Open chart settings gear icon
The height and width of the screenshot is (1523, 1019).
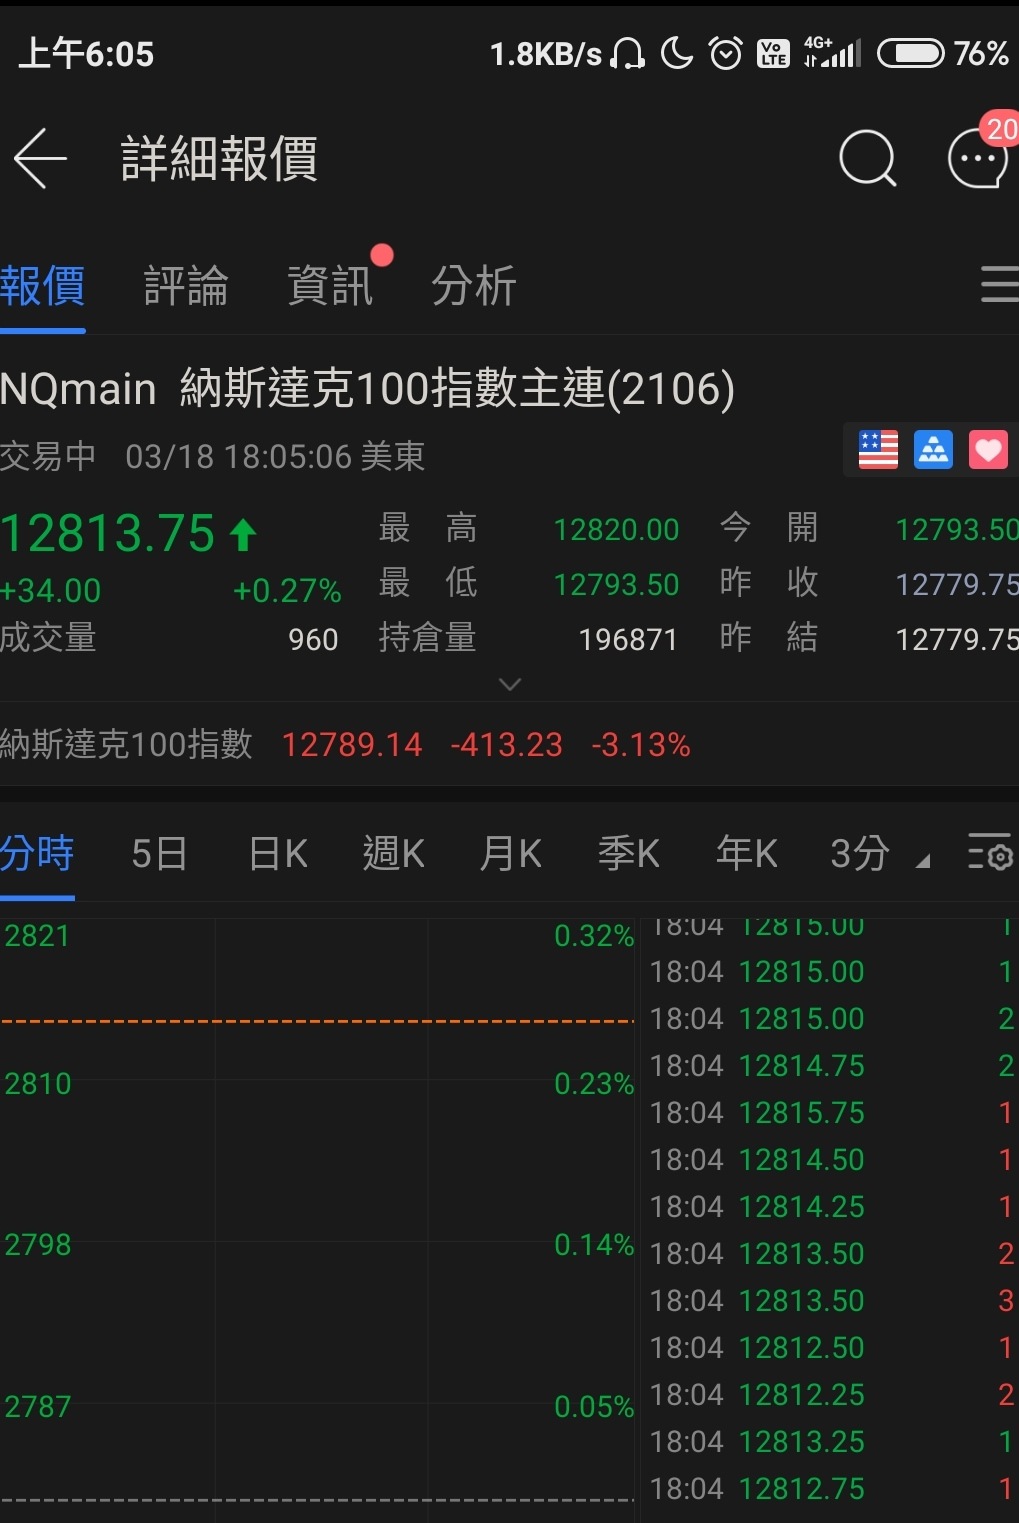point(990,854)
